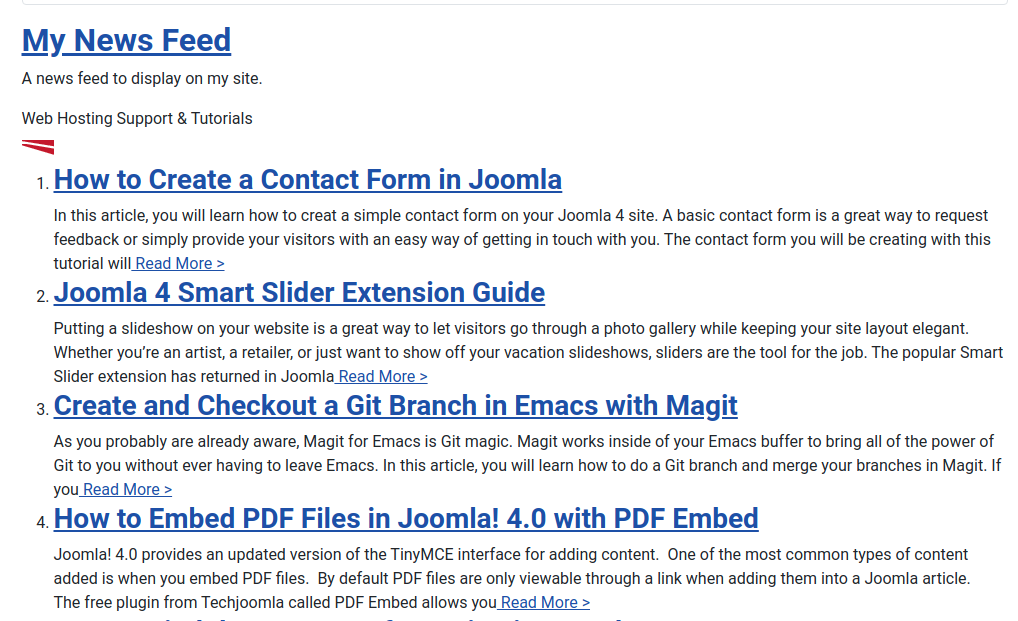
Task: Click list number 2 beside Smart Slider title
Action: 41,297
